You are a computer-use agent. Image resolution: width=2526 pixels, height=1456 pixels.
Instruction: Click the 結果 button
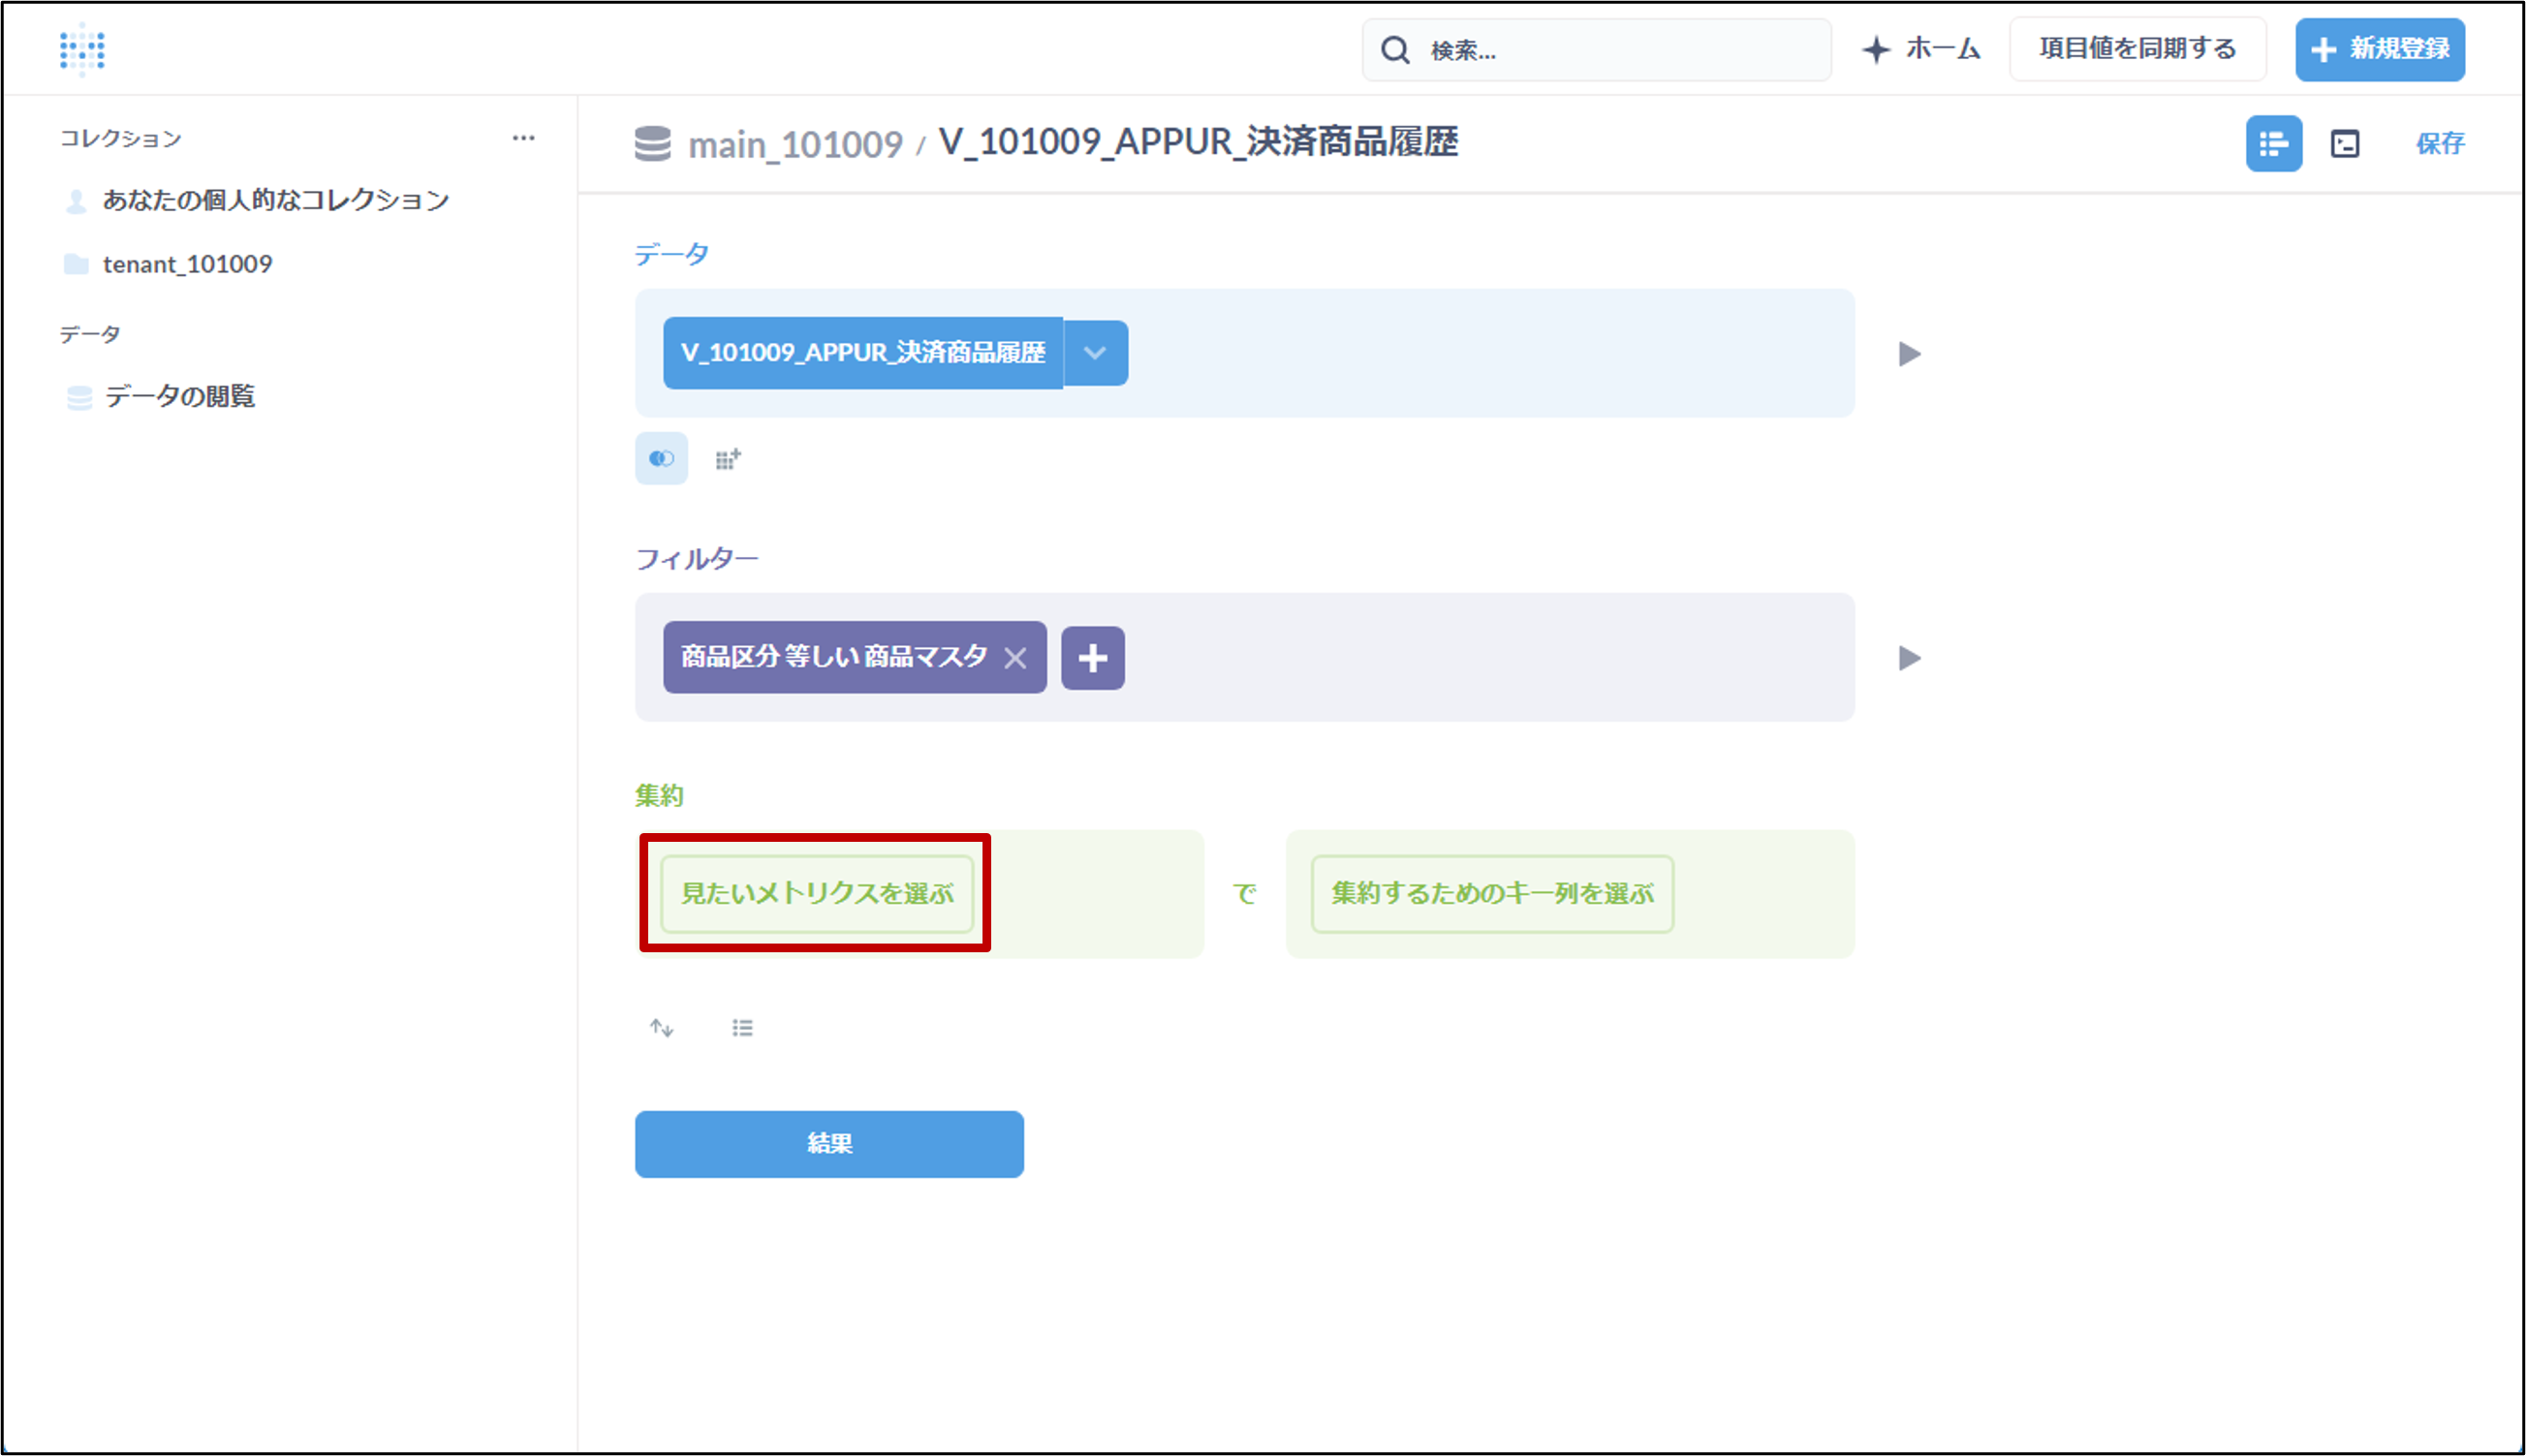tap(829, 1144)
